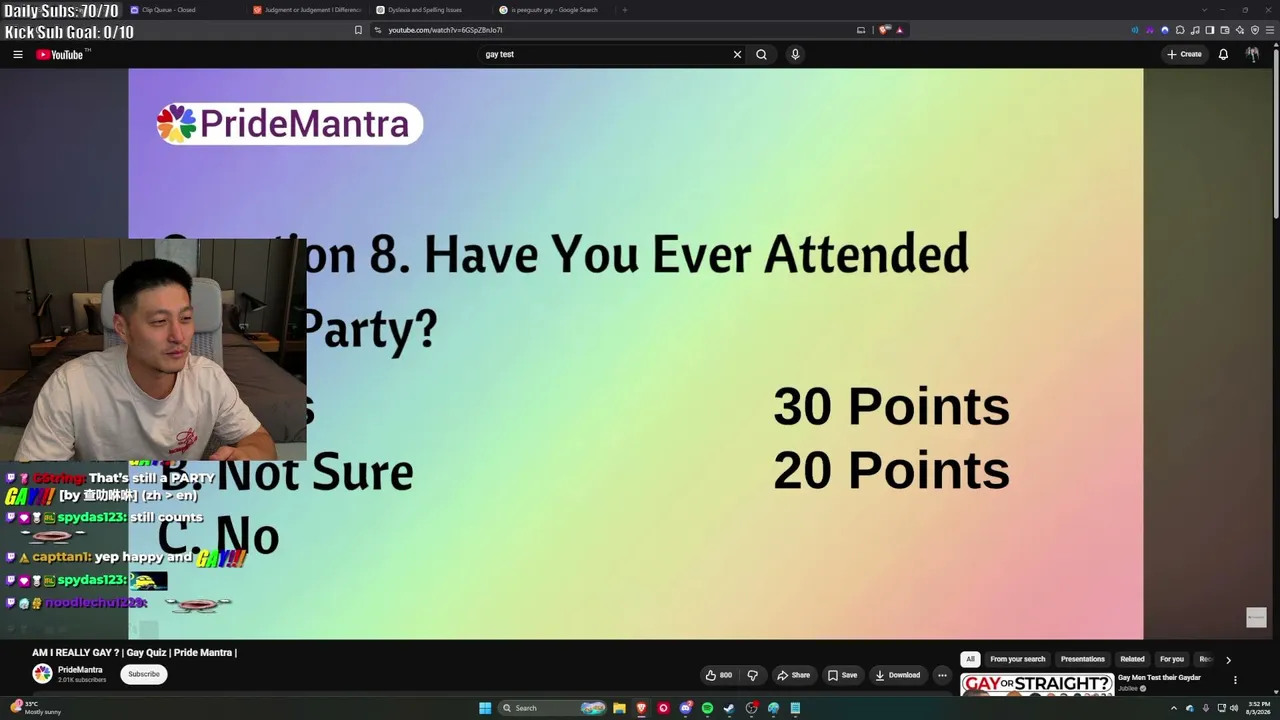
Task: Open the Gay or Straight video thumbnail
Action: click(1037, 685)
